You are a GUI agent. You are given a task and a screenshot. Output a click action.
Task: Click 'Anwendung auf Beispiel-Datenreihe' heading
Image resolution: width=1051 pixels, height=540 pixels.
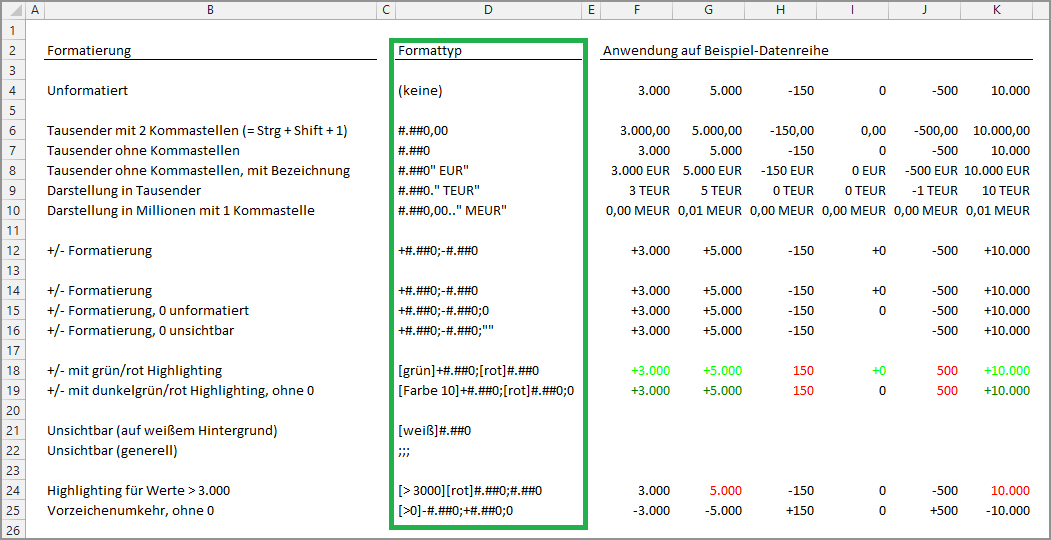pos(715,51)
